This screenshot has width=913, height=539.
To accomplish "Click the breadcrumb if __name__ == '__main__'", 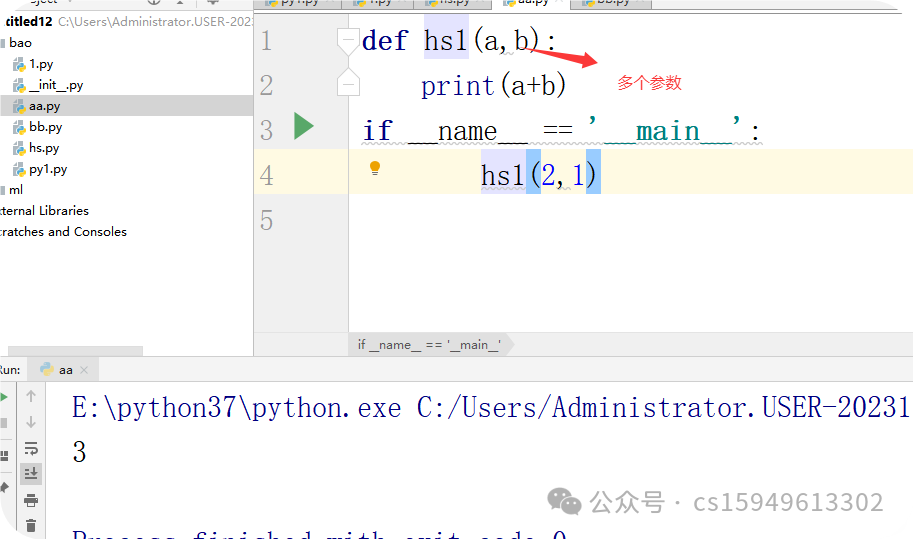I will coord(429,345).
